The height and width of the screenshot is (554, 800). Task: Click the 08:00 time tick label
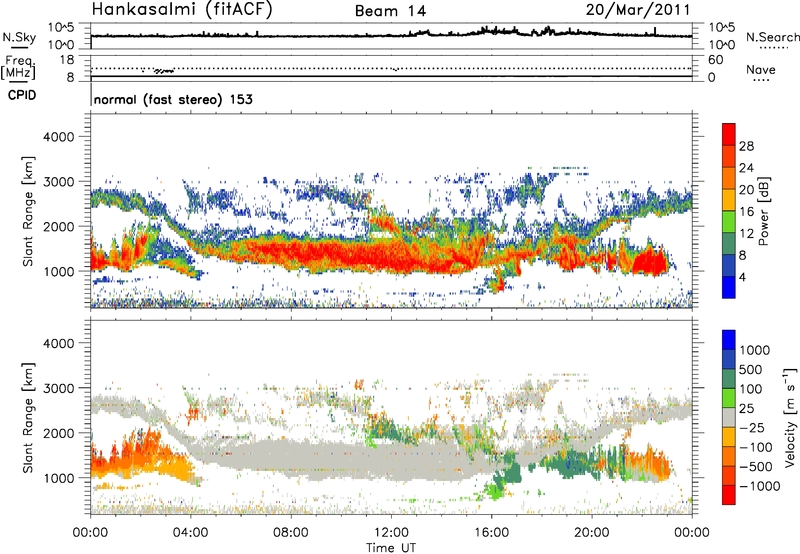pyautogui.click(x=290, y=533)
